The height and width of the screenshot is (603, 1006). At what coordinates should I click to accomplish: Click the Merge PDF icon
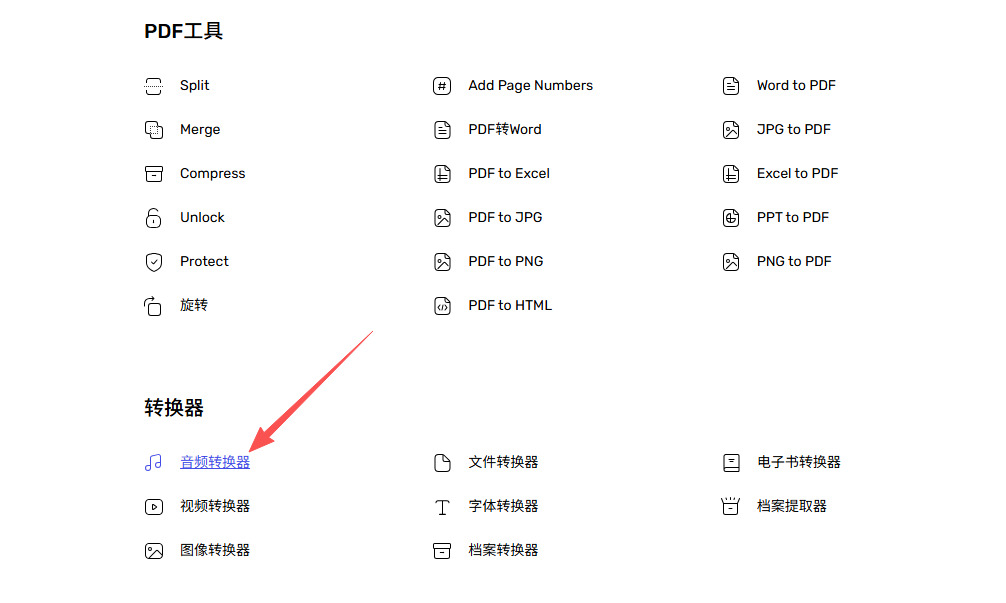153,130
